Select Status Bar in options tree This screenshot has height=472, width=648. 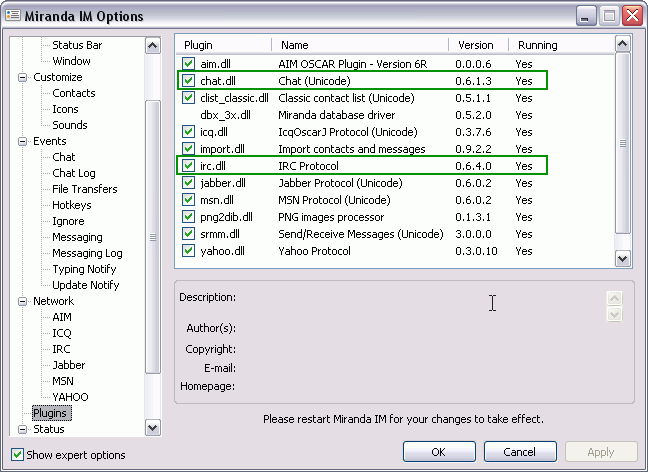77,45
